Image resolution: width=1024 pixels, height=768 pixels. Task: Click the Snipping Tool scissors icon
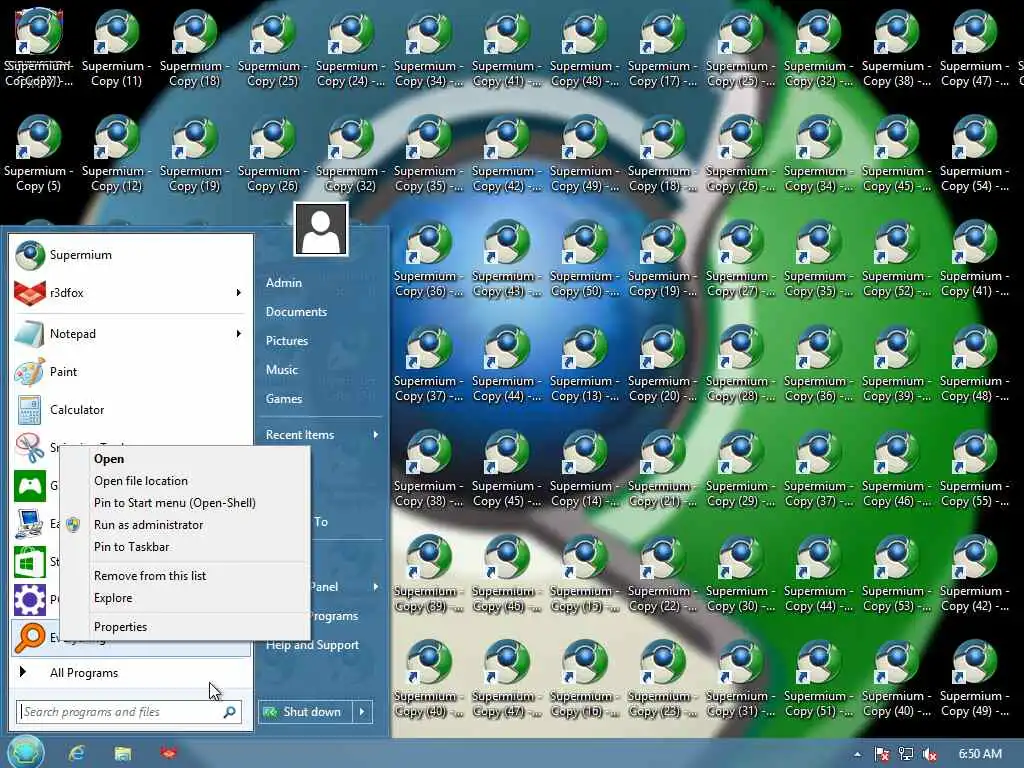click(x=29, y=447)
